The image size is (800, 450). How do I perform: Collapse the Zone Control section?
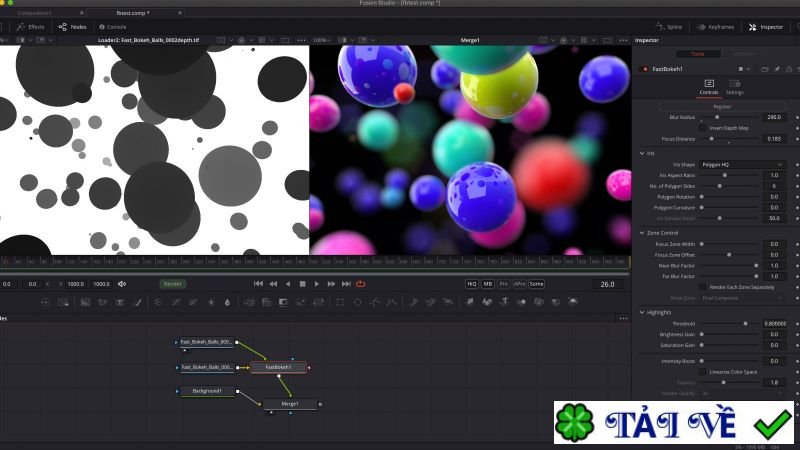[642, 233]
